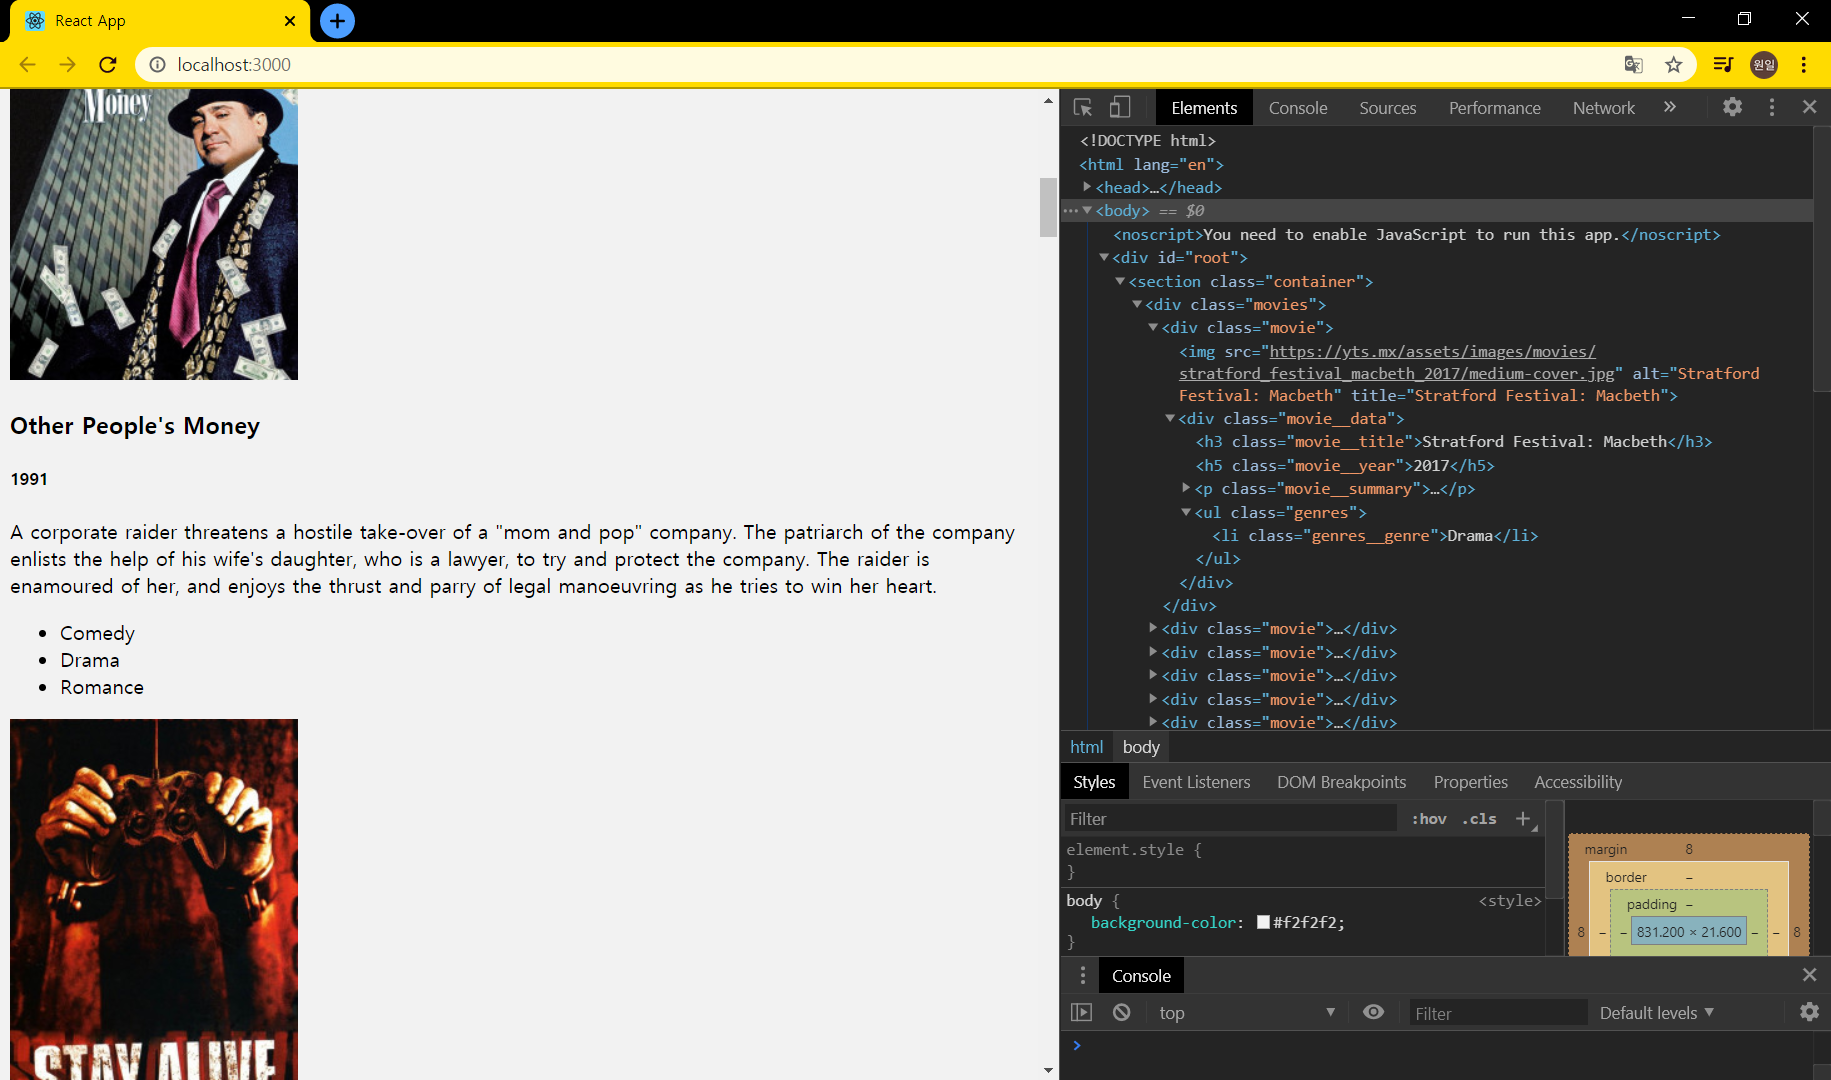Image resolution: width=1831 pixels, height=1080 pixels.
Task: Select the Console drawer tab
Action: coord(1141,976)
